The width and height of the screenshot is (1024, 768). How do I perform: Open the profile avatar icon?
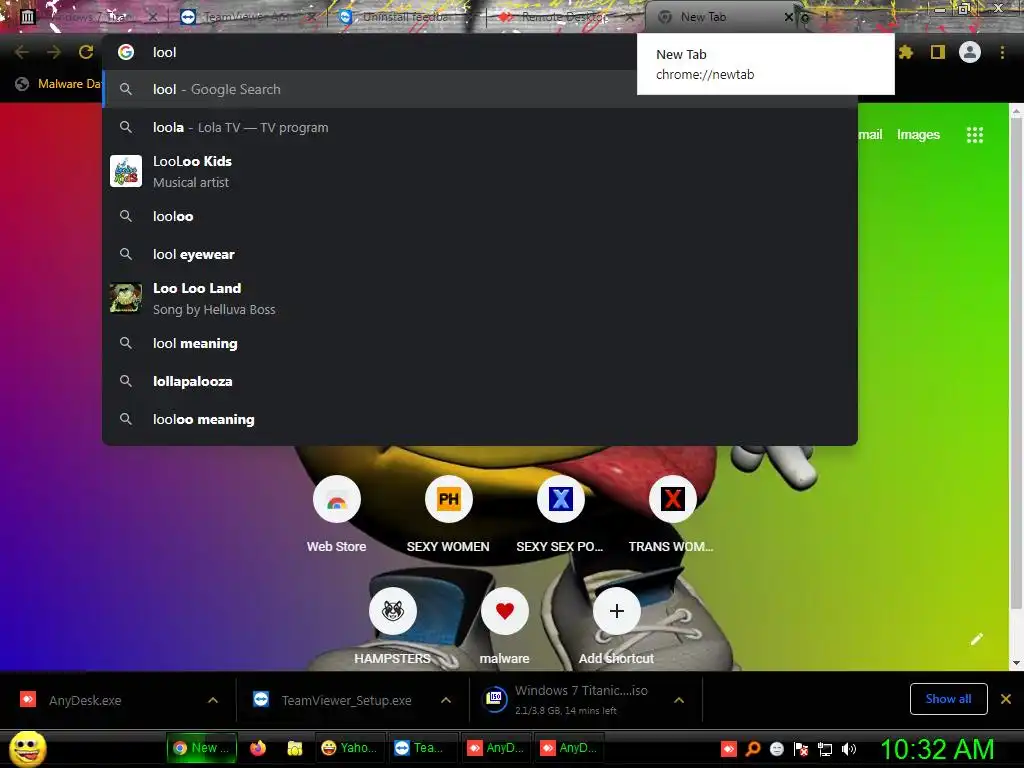(970, 52)
